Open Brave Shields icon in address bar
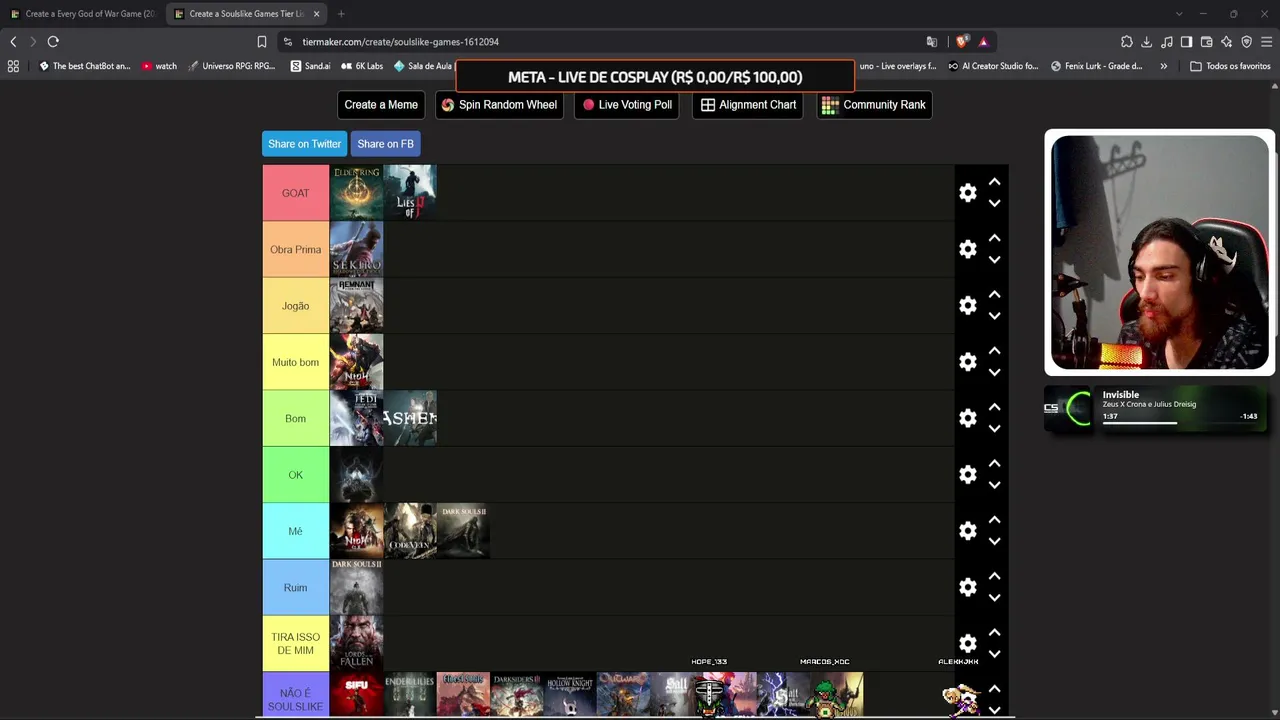1280x720 pixels. 962,42
